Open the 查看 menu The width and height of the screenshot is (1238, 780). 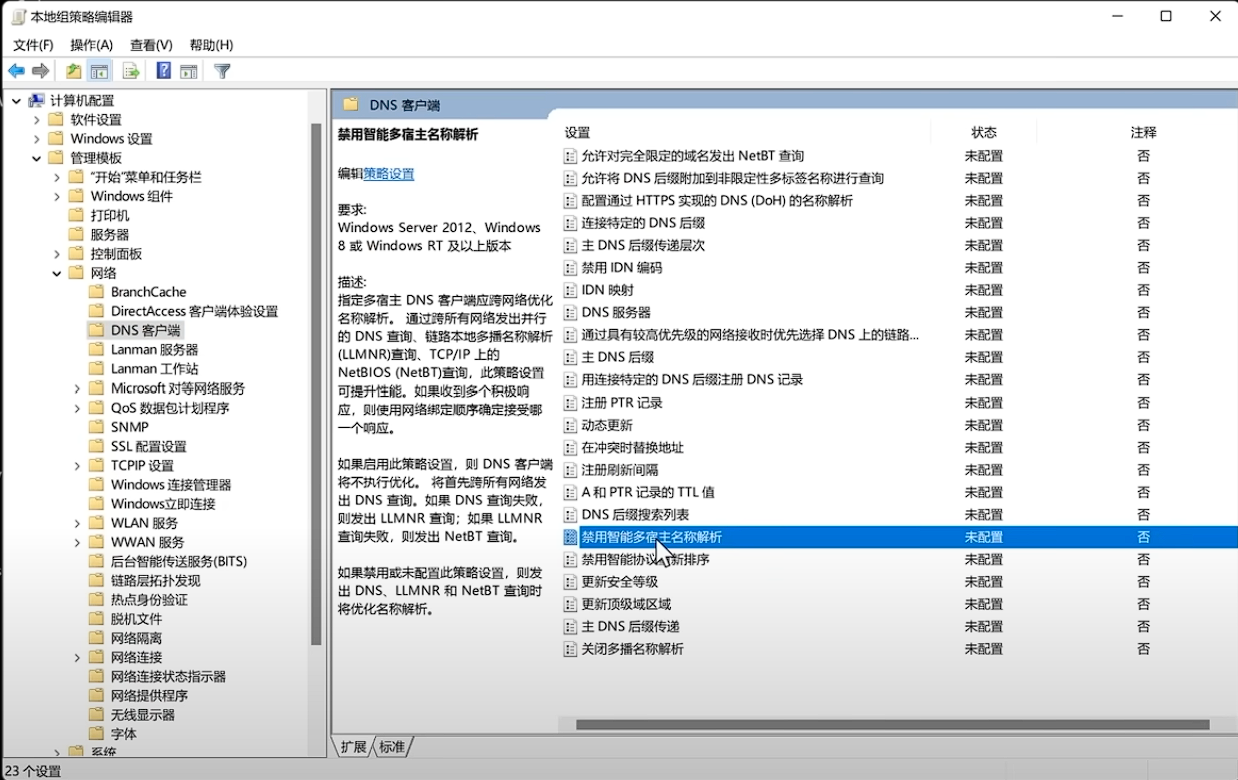(151, 44)
